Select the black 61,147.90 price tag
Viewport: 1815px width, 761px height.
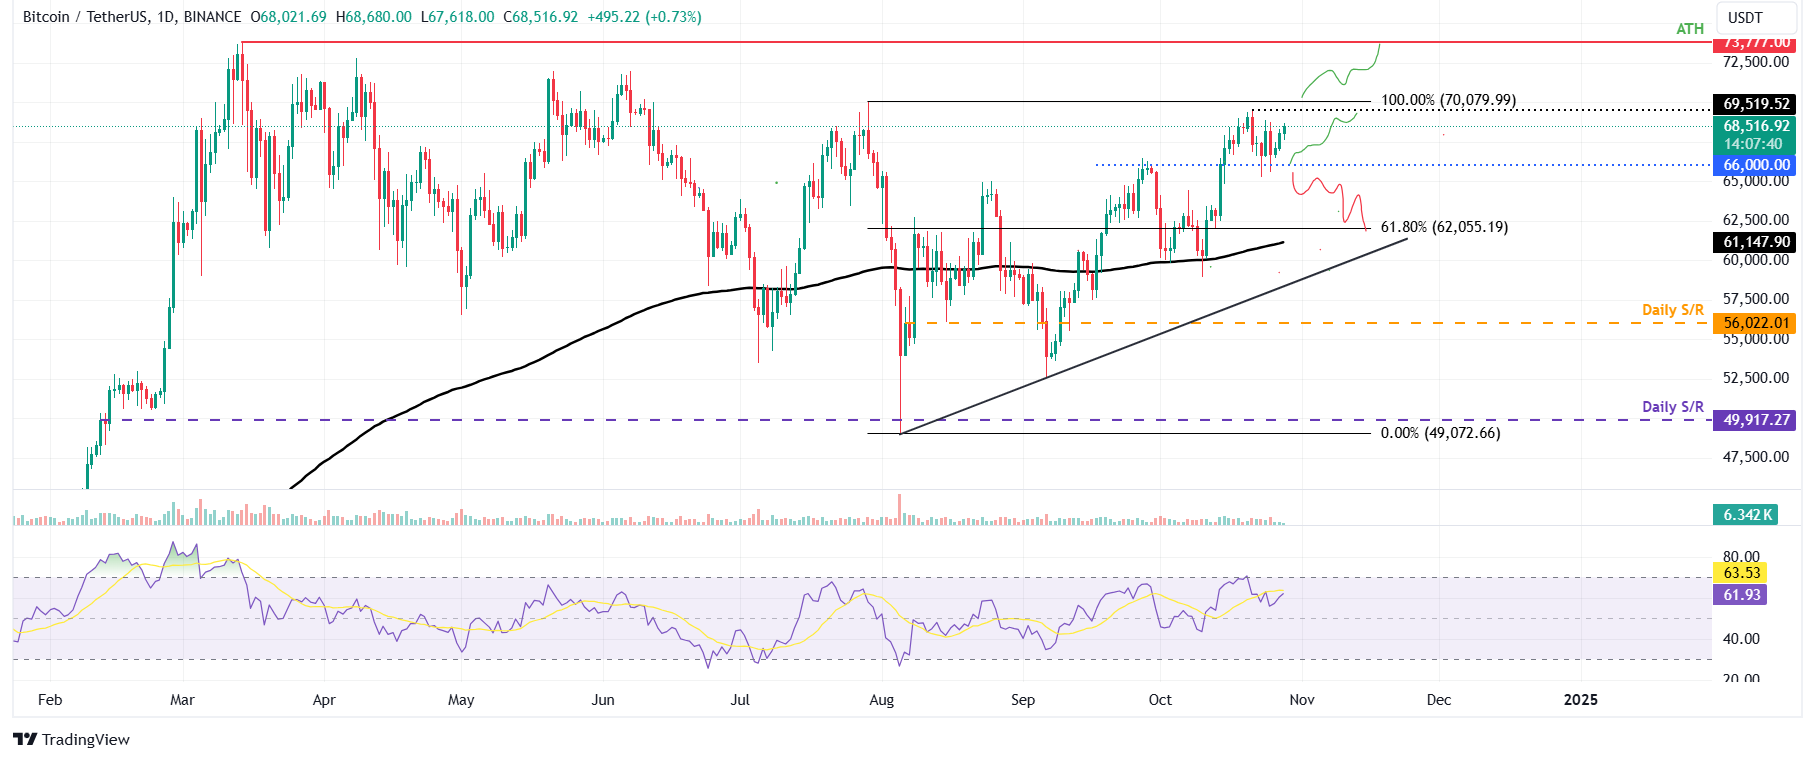(1755, 242)
